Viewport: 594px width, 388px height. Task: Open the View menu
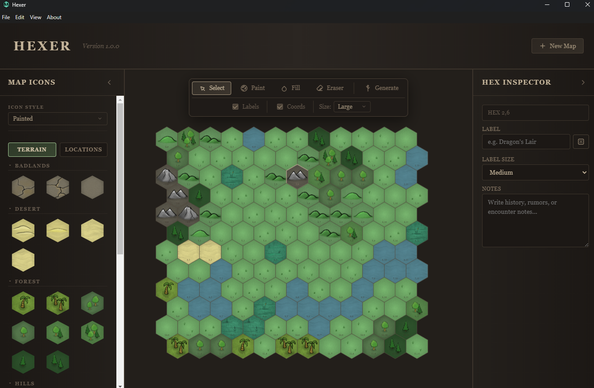click(x=36, y=17)
